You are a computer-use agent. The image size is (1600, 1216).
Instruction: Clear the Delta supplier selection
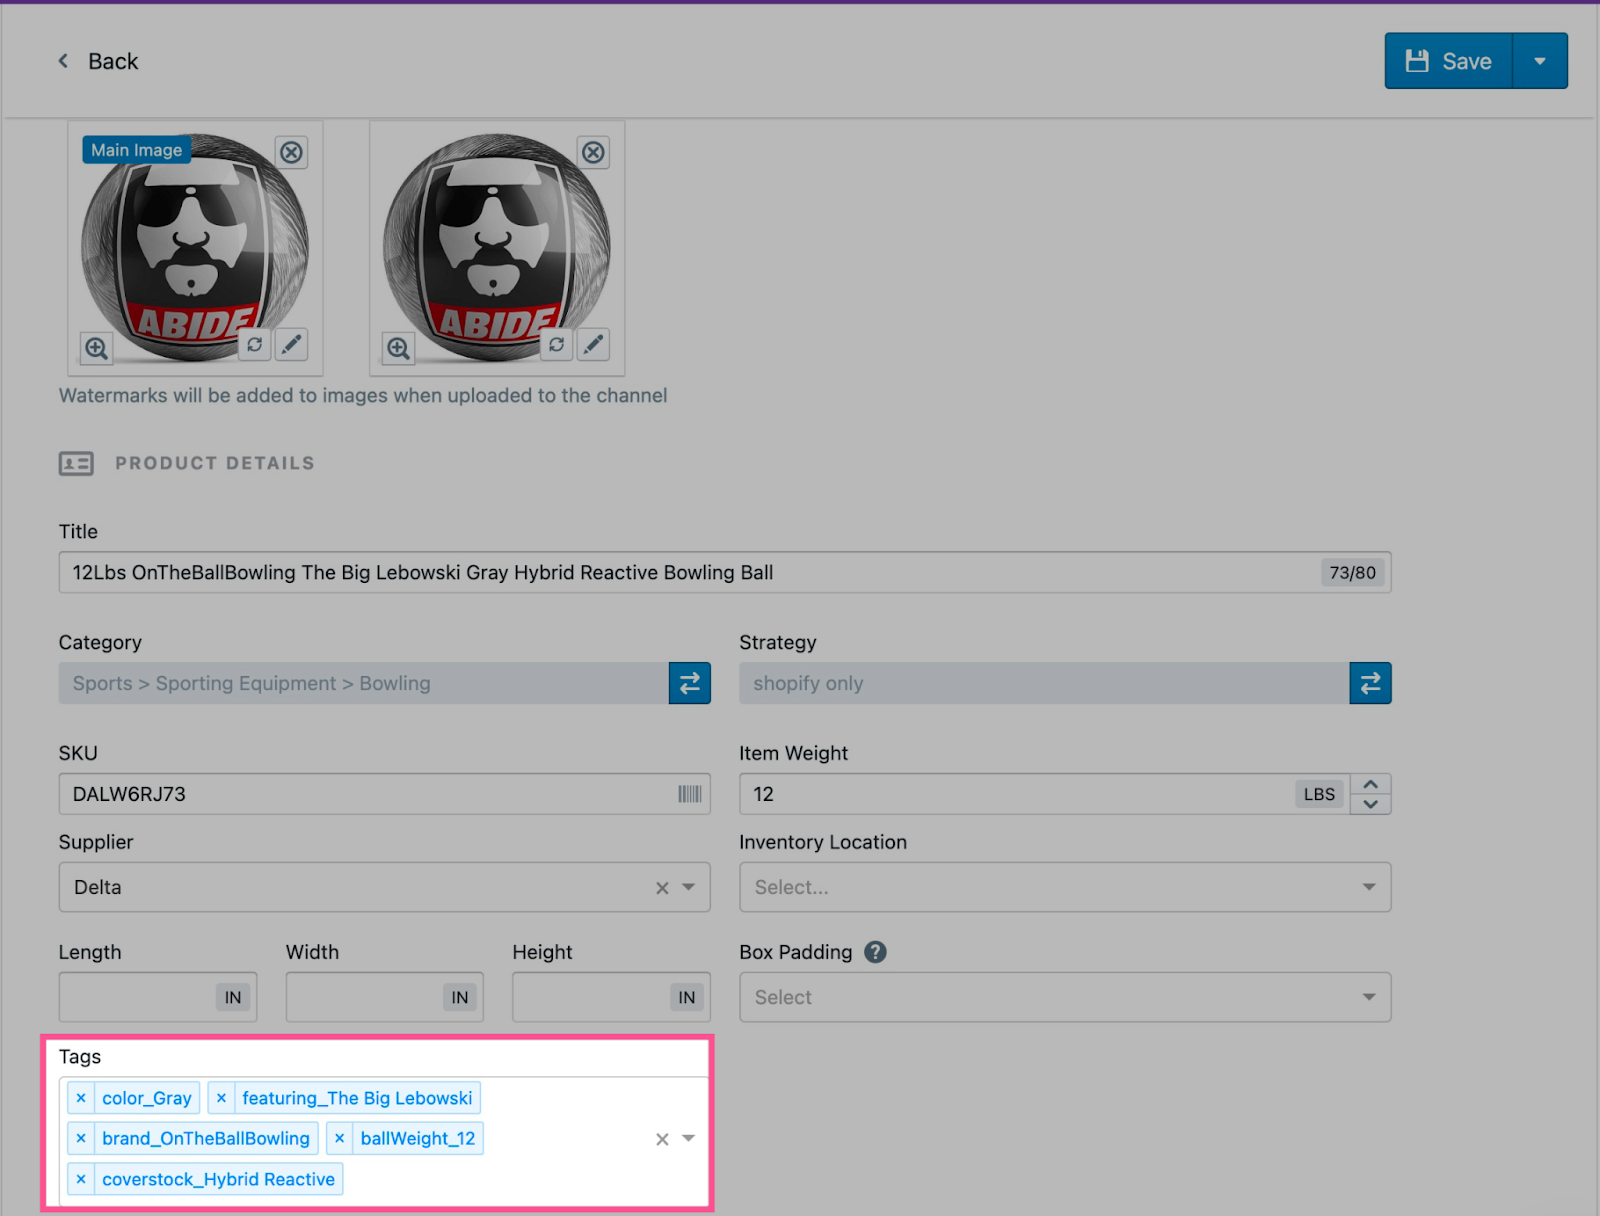[x=662, y=888]
